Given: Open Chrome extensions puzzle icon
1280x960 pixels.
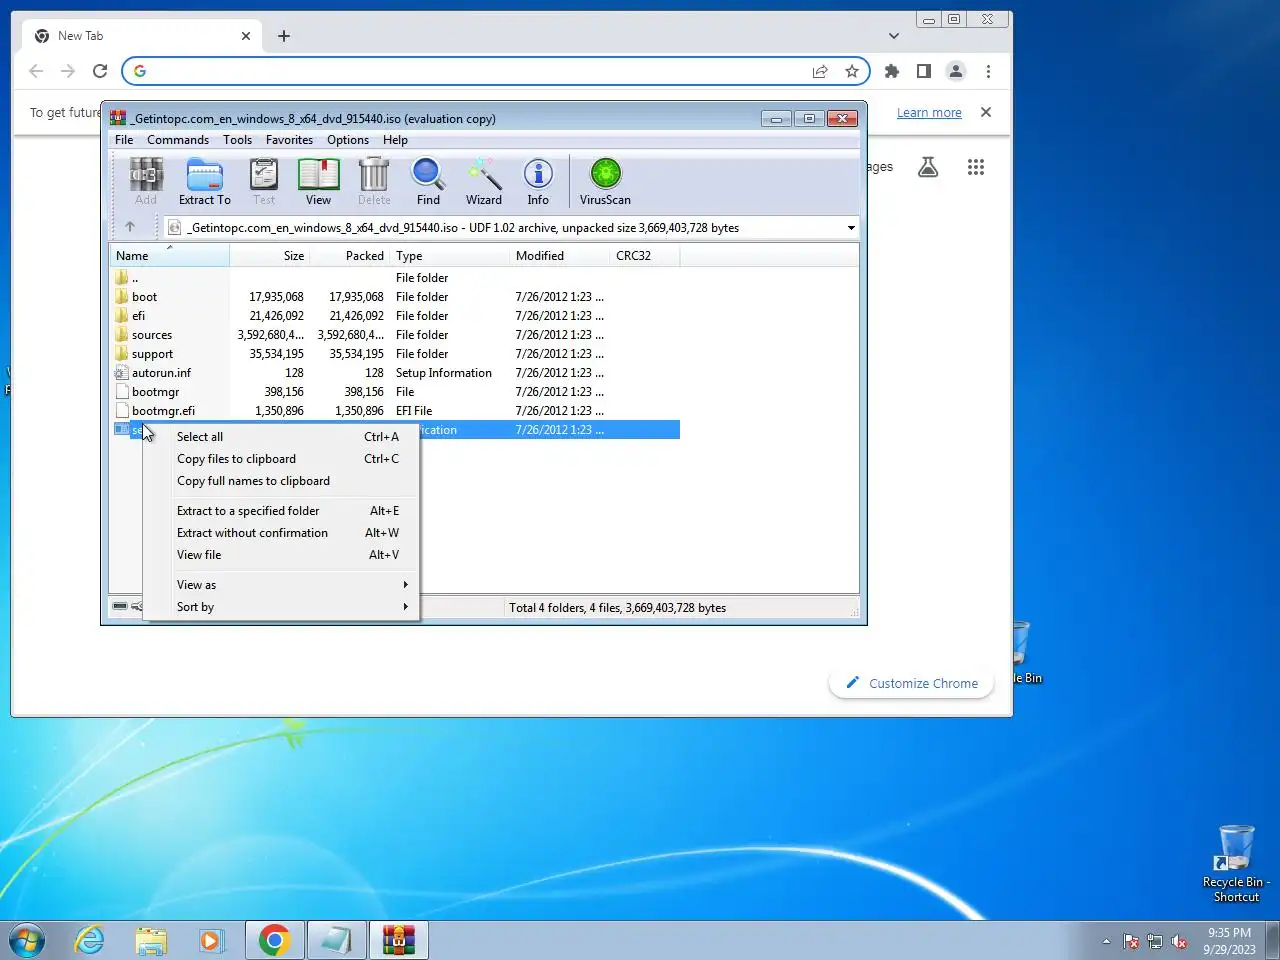Looking at the screenshot, I should [892, 71].
